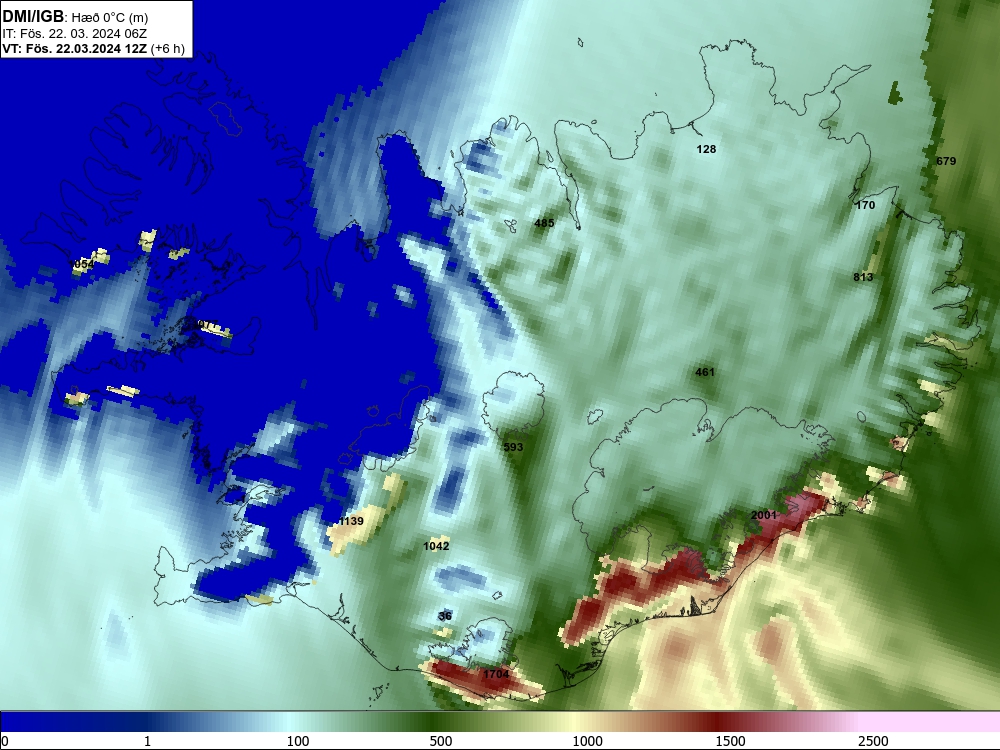The image size is (1000, 750).
Task: Click the legend label 1500
Action: 730,741
